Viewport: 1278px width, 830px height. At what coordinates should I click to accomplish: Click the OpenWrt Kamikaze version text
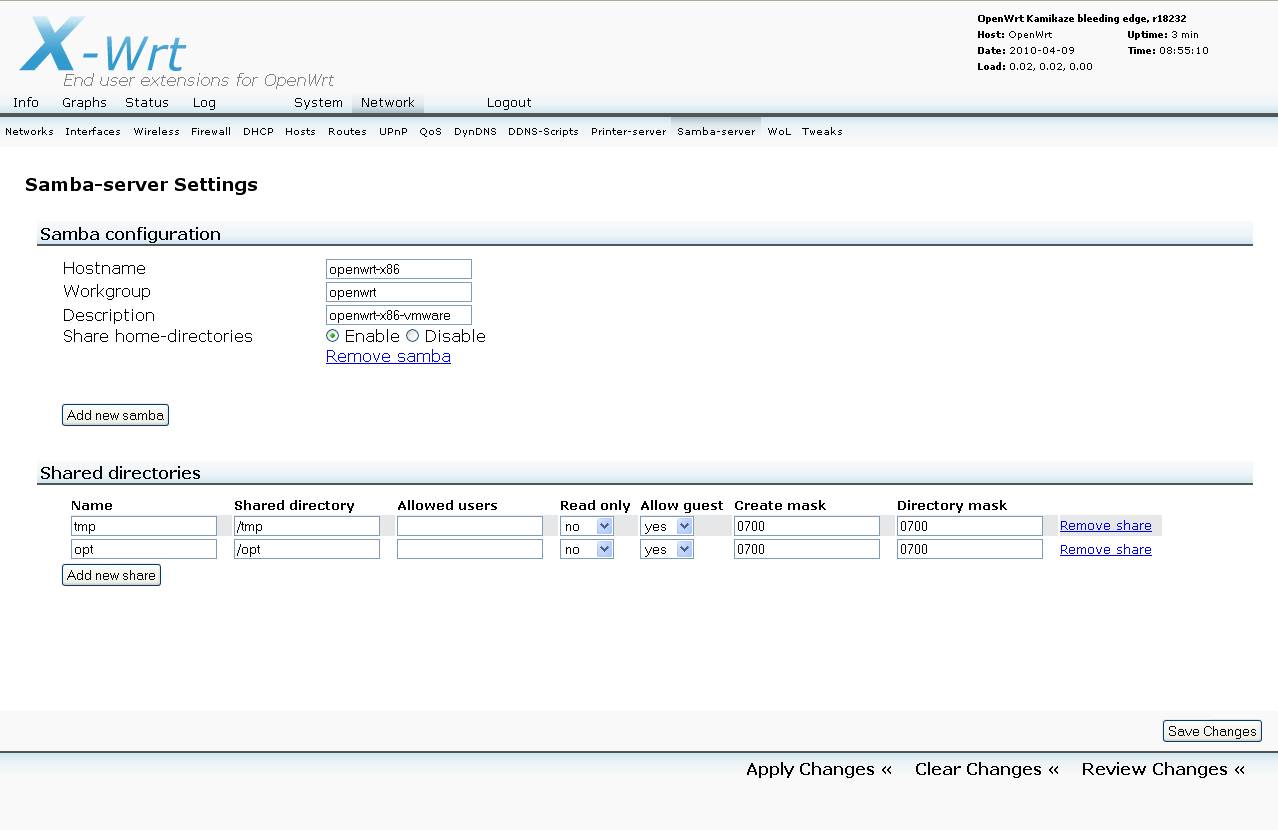coord(1082,18)
